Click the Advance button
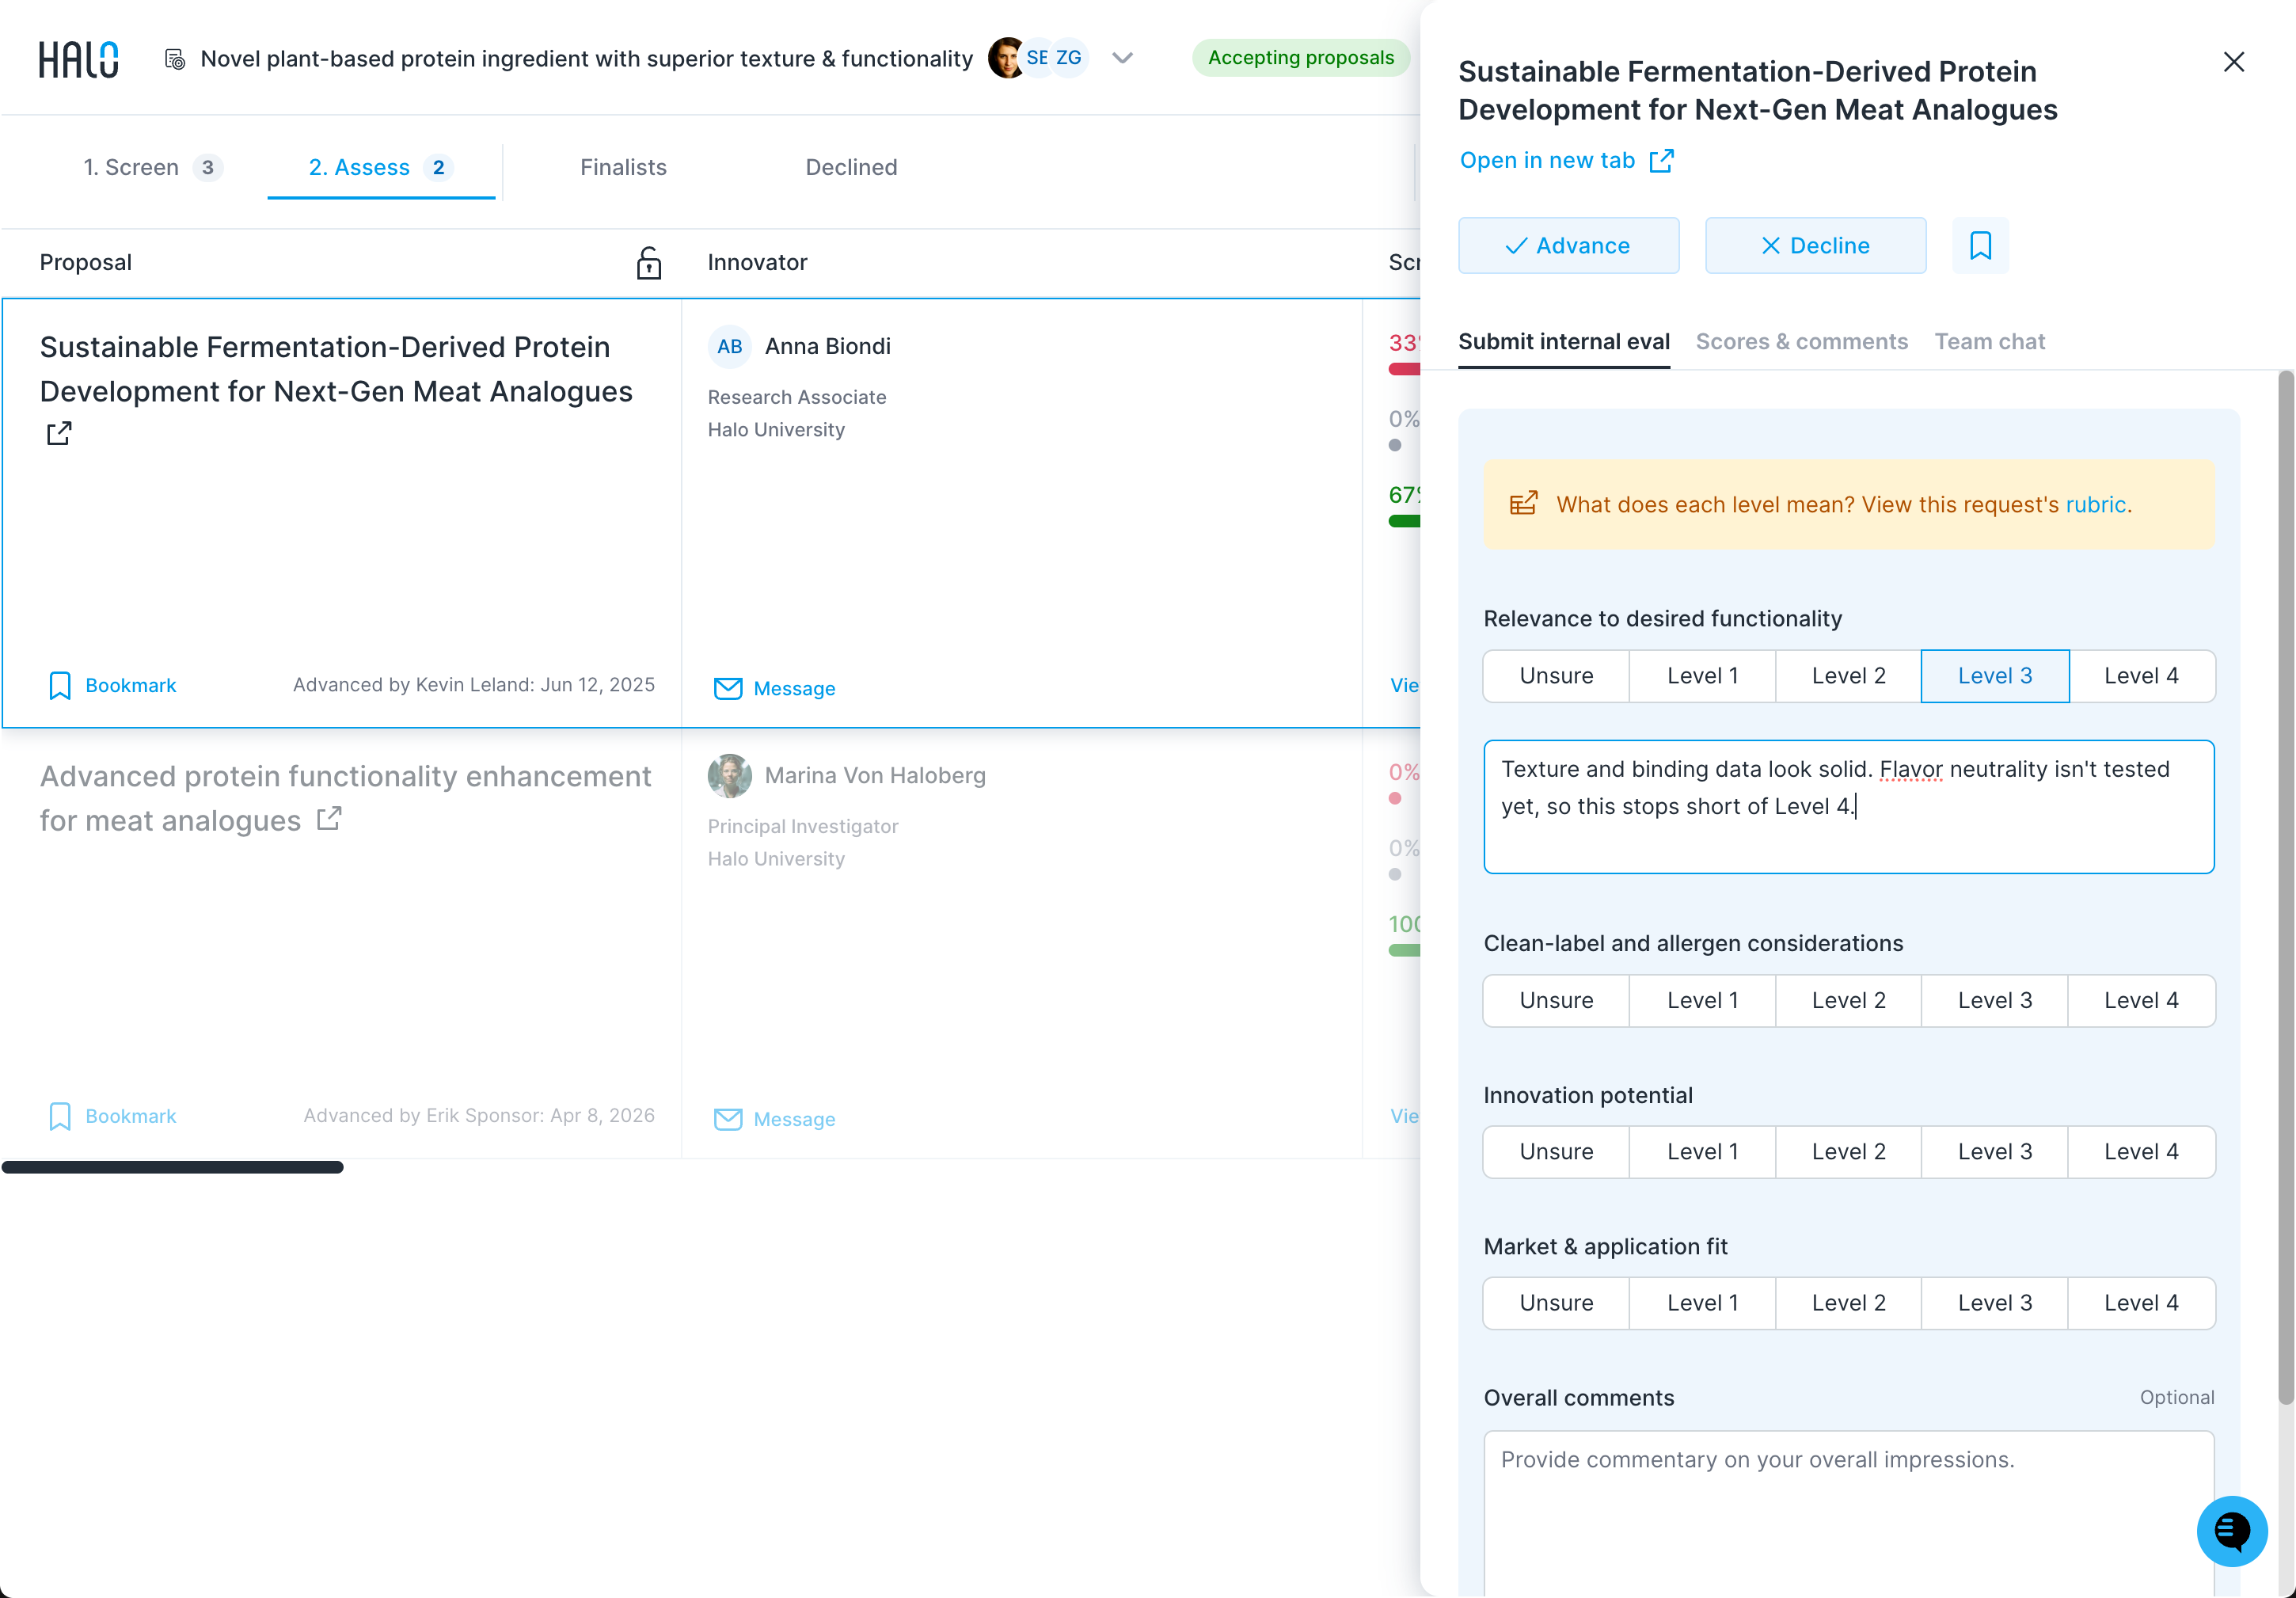This screenshot has height=1598, width=2296. 1568,245
